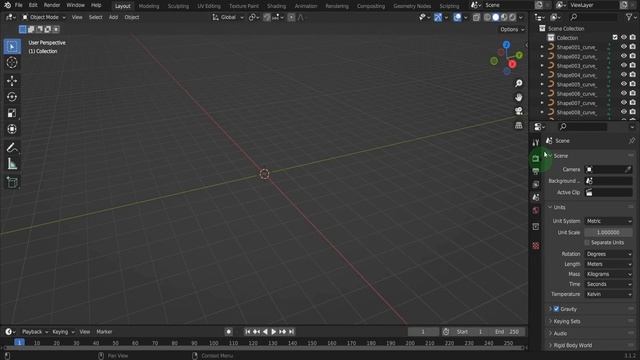Open the Playback popover
This screenshot has height=360, width=640.
[34, 332]
